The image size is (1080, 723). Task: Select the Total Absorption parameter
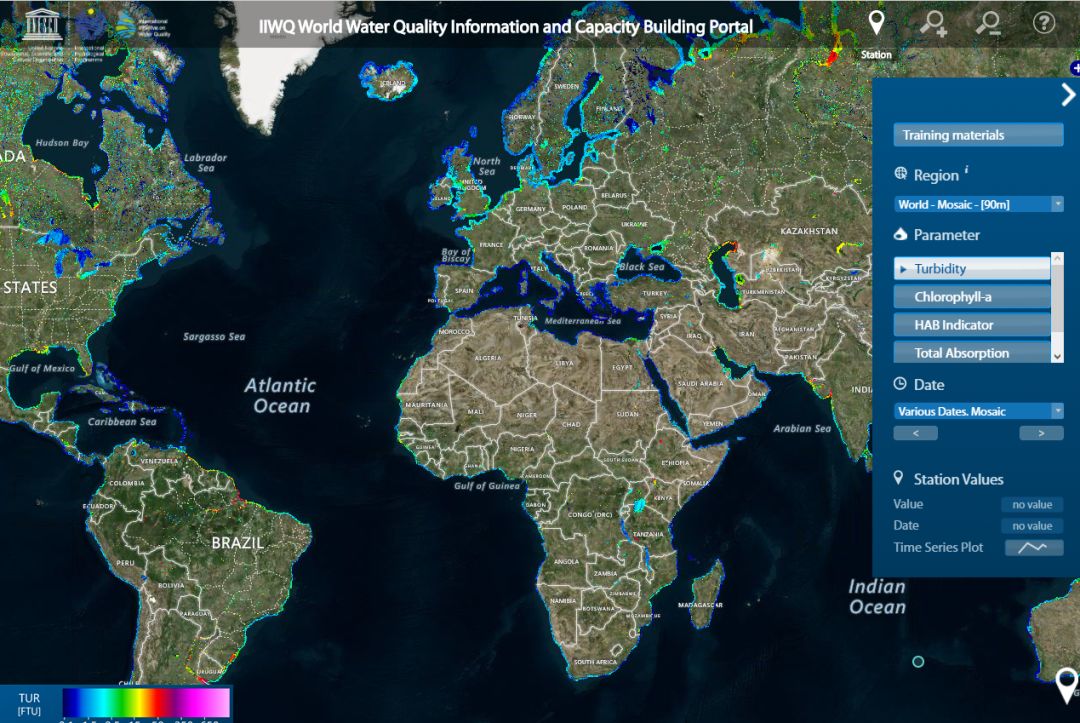pyautogui.click(x=972, y=353)
